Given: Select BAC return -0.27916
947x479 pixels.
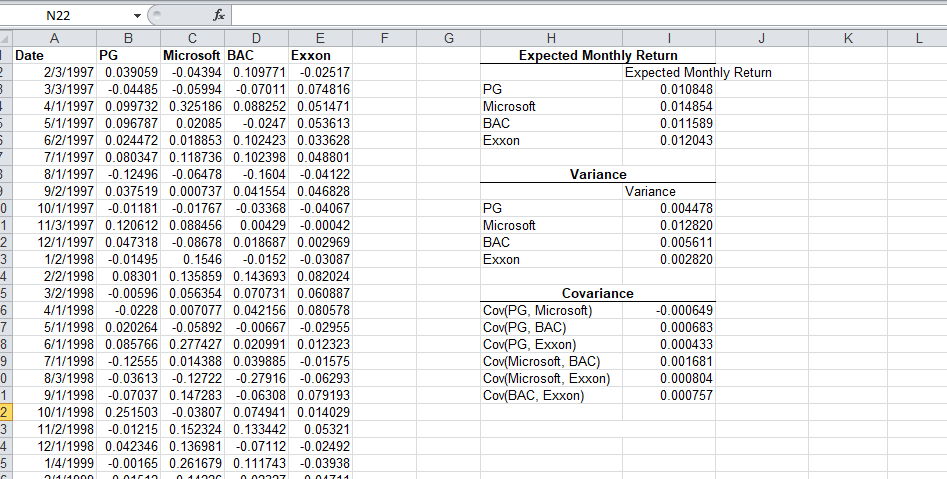Looking at the screenshot, I should coord(257,379).
